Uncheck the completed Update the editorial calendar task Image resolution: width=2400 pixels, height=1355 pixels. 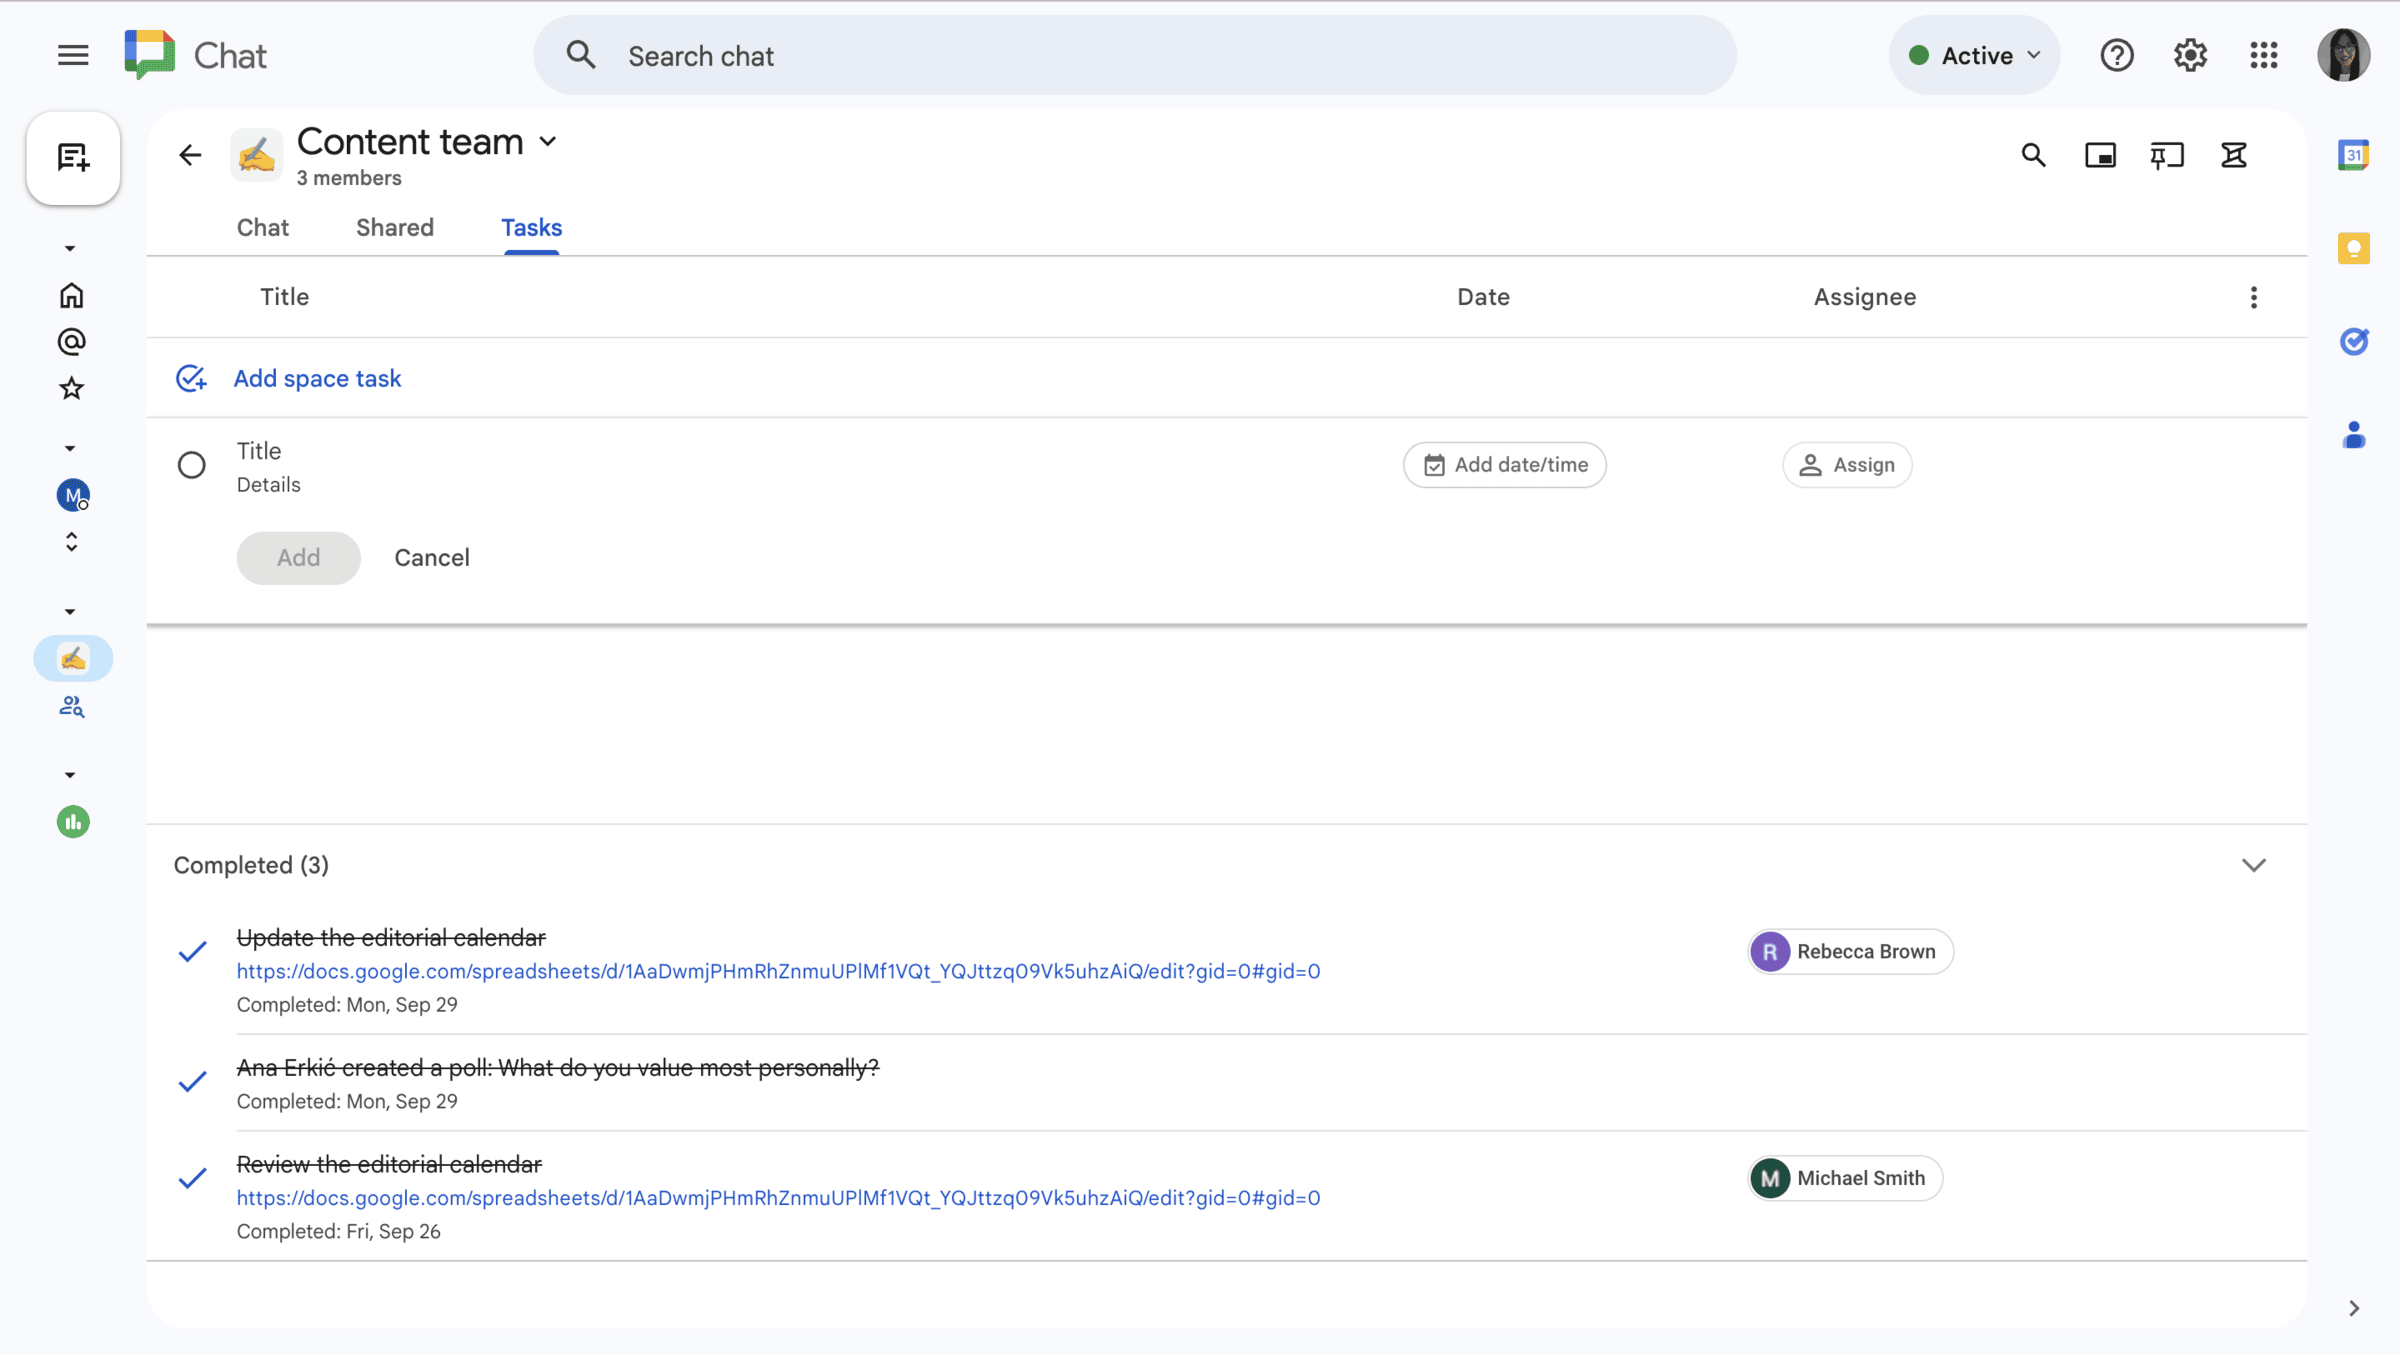coord(191,951)
